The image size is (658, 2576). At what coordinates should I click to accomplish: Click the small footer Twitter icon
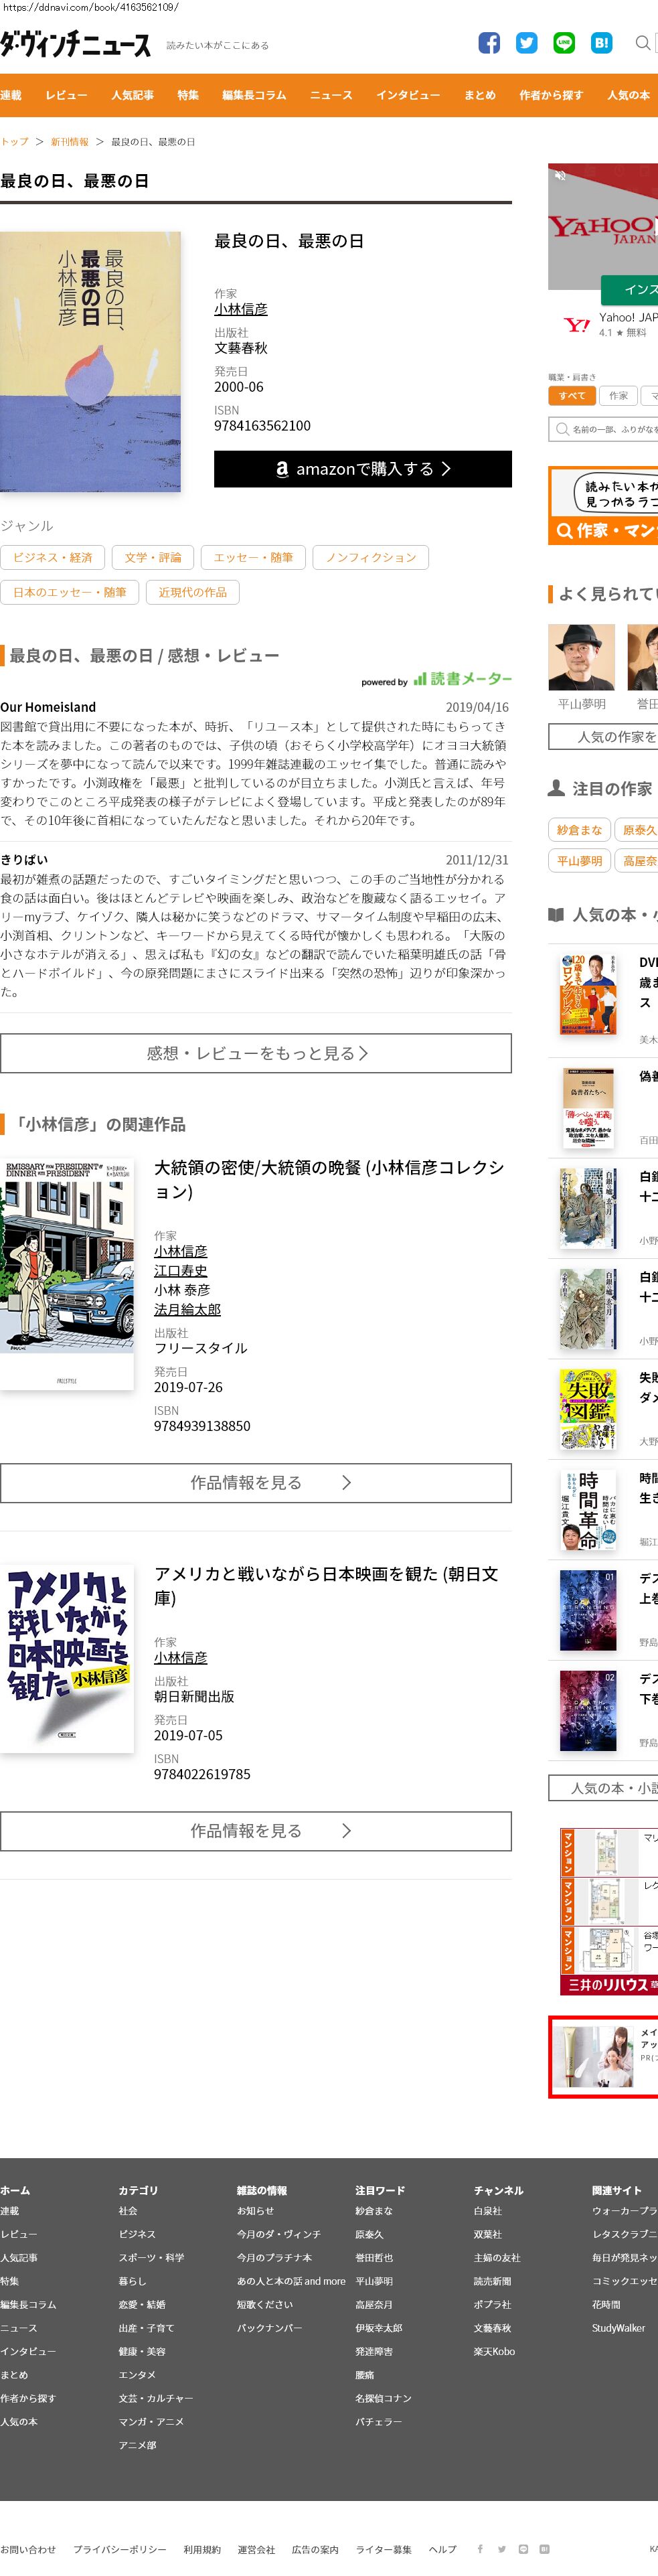pyautogui.click(x=502, y=2548)
